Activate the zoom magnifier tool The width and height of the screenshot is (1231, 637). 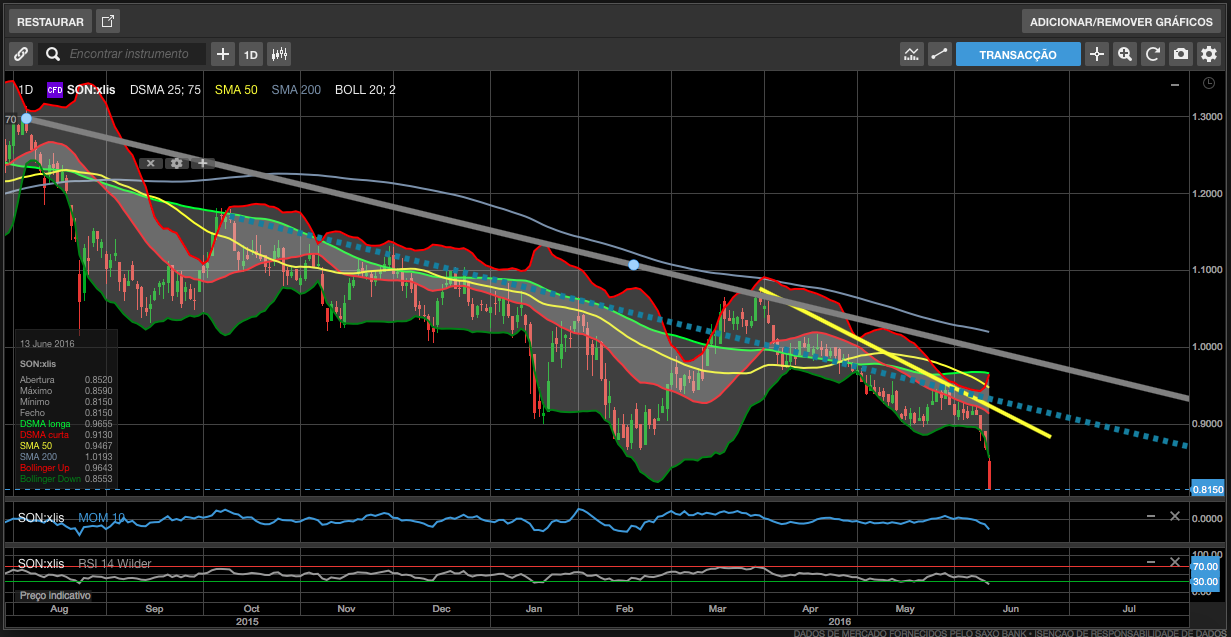pyautogui.click(x=1125, y=54)
